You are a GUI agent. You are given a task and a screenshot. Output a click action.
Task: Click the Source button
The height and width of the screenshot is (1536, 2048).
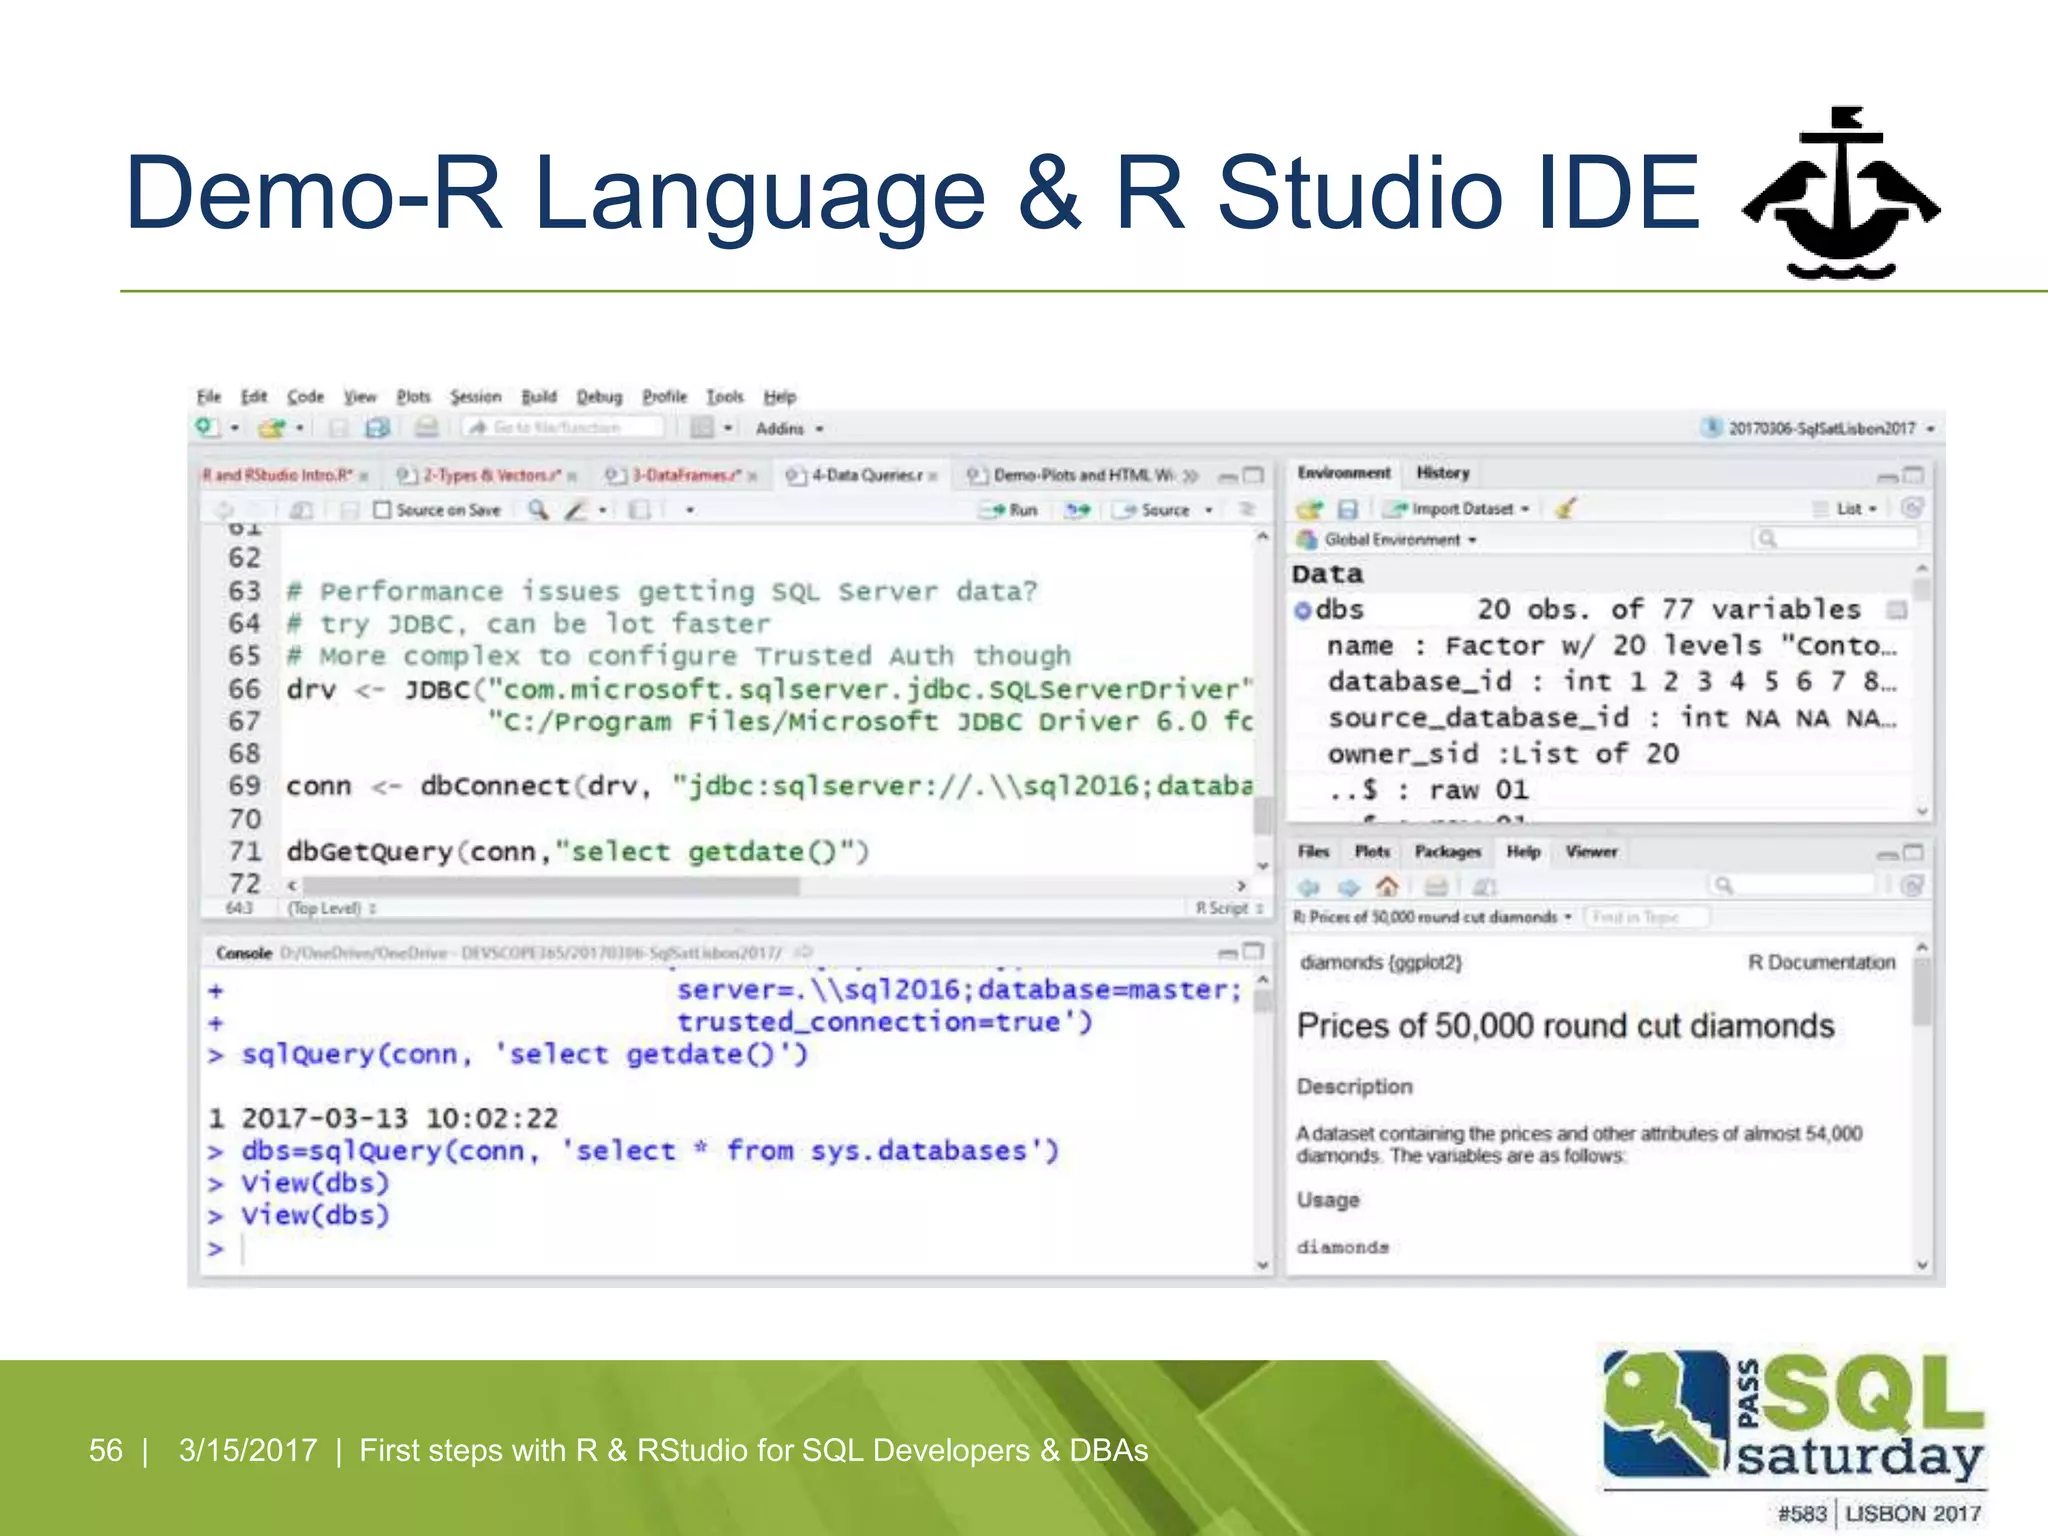tap(1153, 510)
